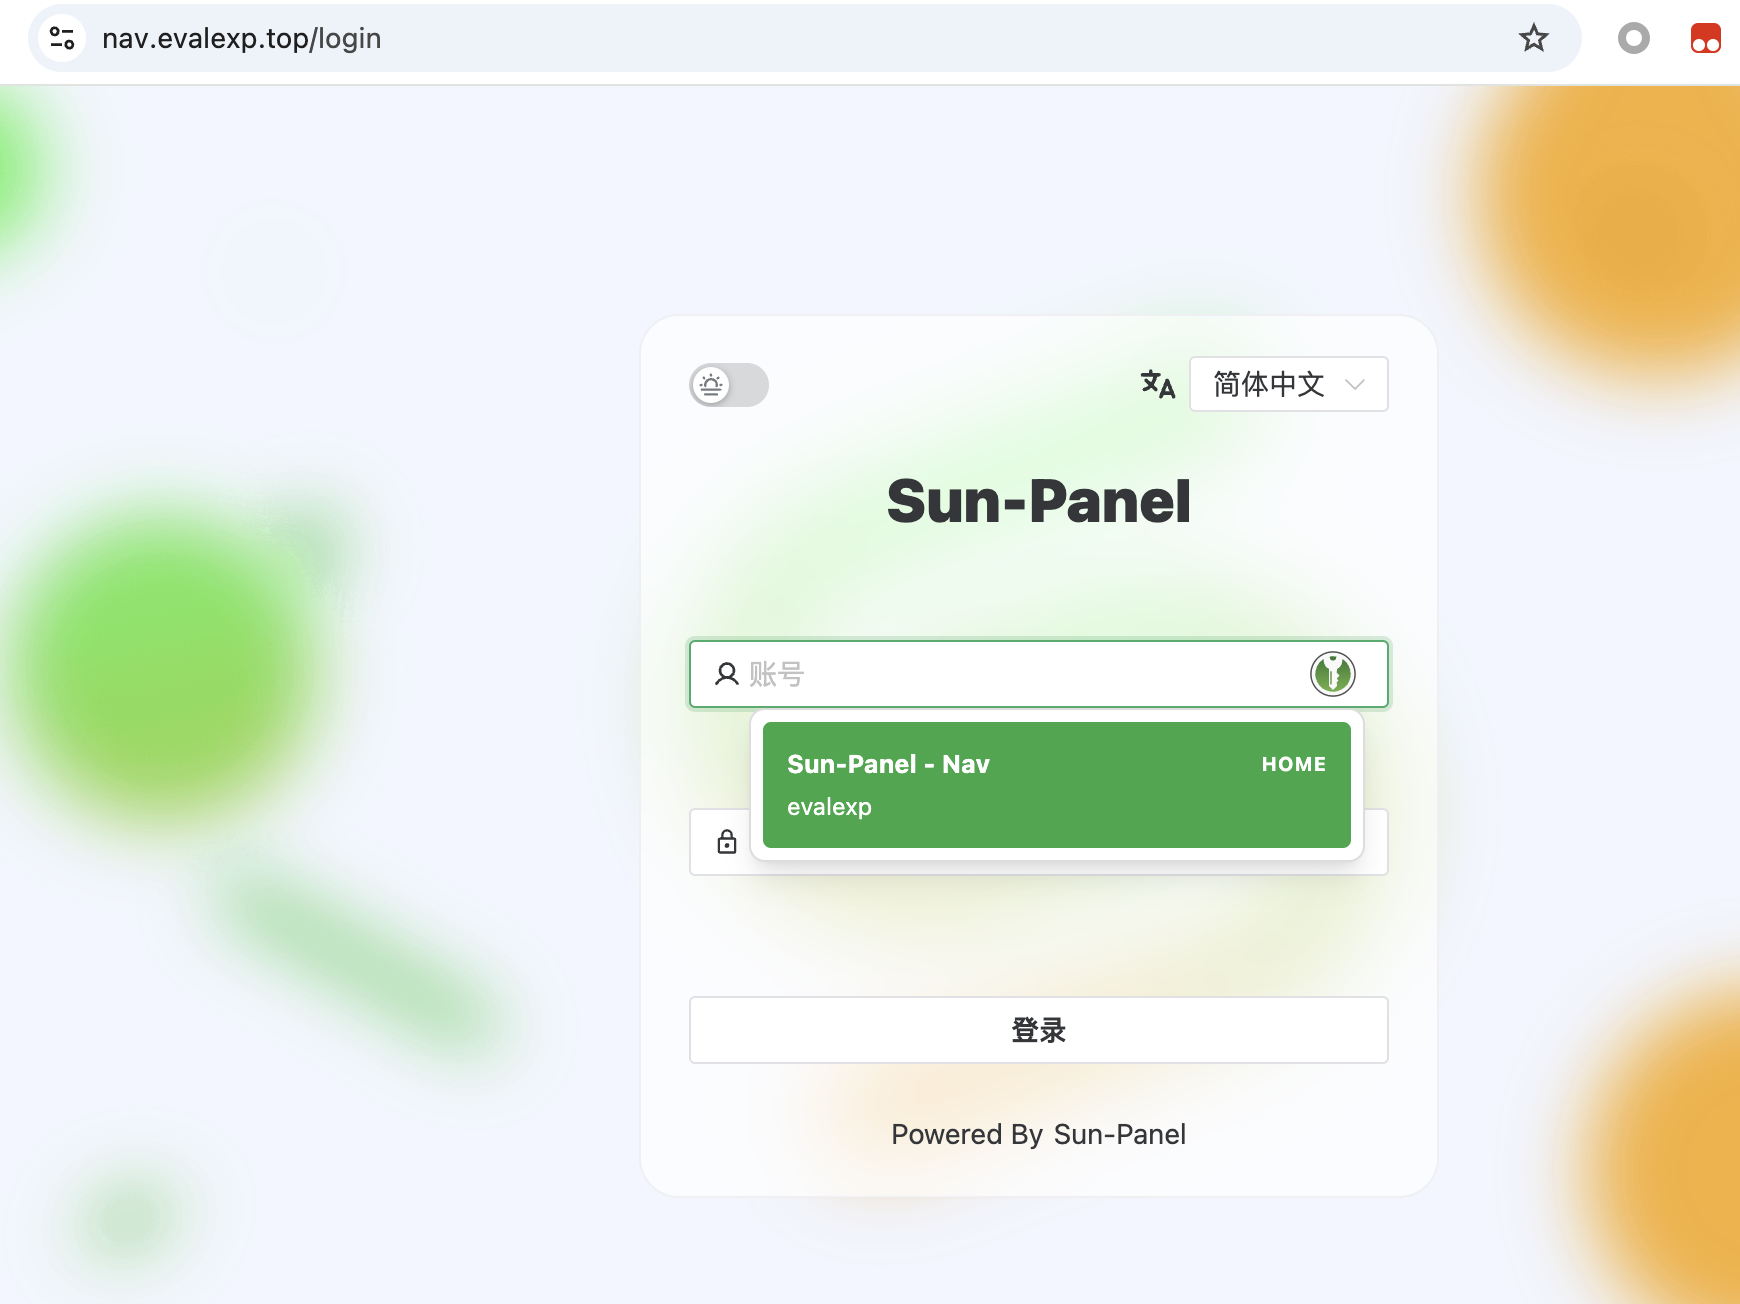Screen dimensions: 1740x1304
Task: Click the user silhouette icon in account field
Action: [726, 674]
